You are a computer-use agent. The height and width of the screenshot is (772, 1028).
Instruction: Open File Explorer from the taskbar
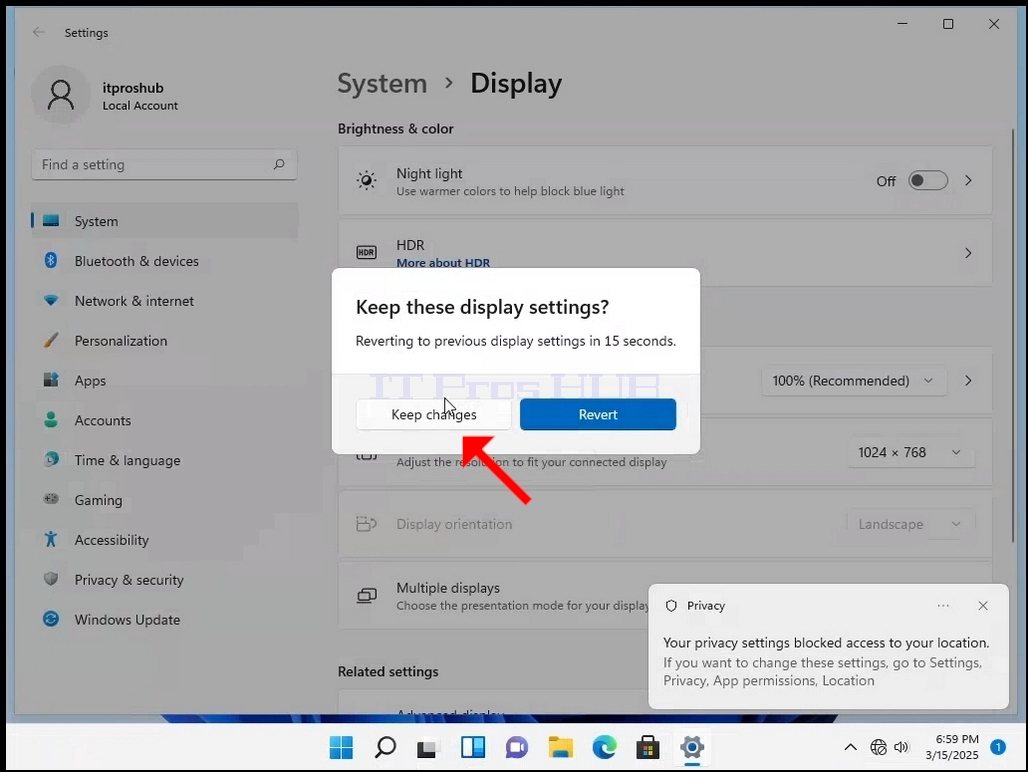coord(561,747)
